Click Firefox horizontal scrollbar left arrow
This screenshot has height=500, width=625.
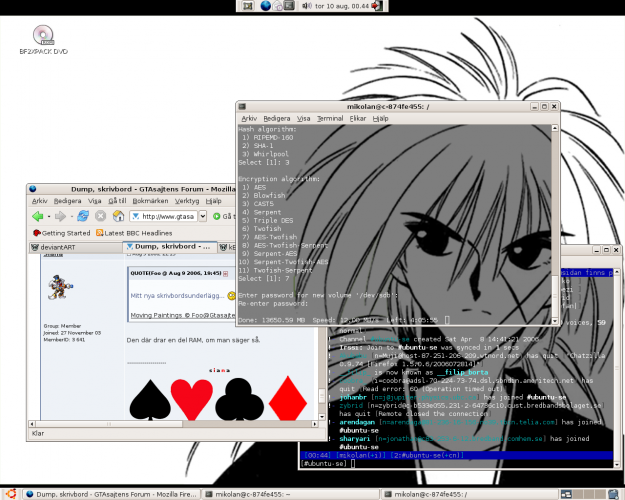tap(32, 424)
